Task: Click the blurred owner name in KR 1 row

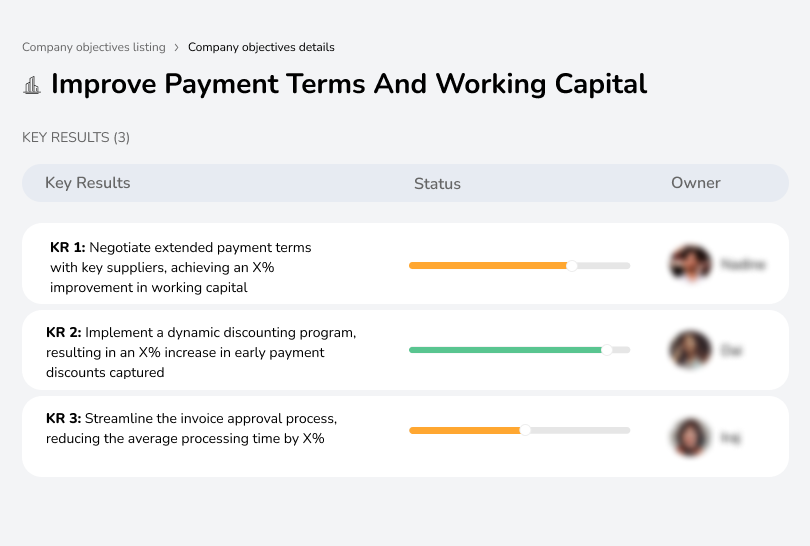Action: click(743, 264)
